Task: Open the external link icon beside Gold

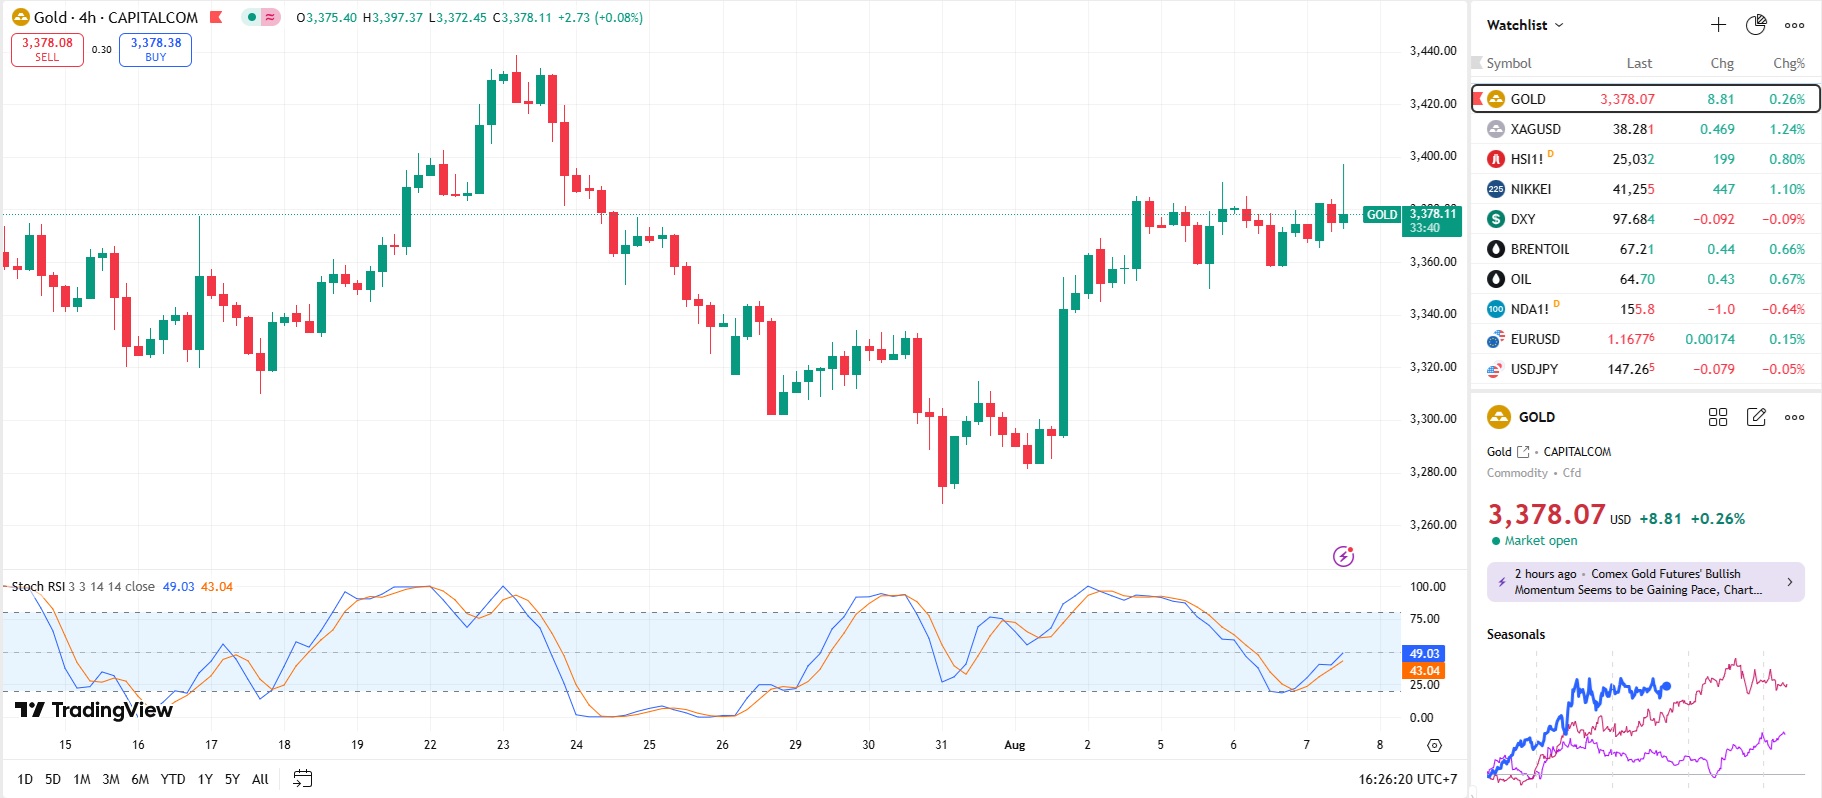Action: click(1523, 452)
